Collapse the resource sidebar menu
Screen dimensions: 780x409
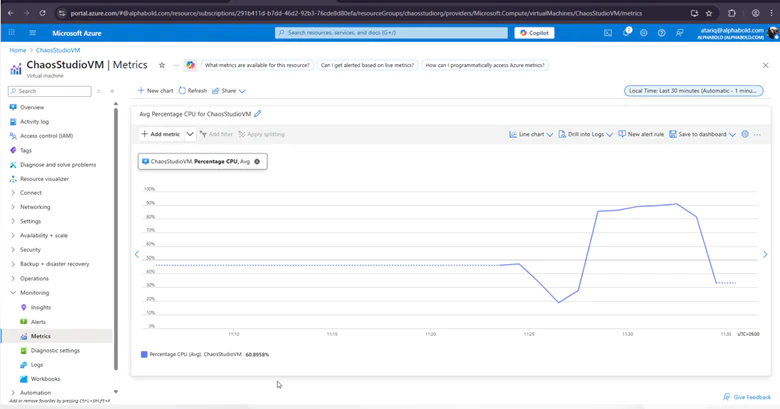(112, 91)
